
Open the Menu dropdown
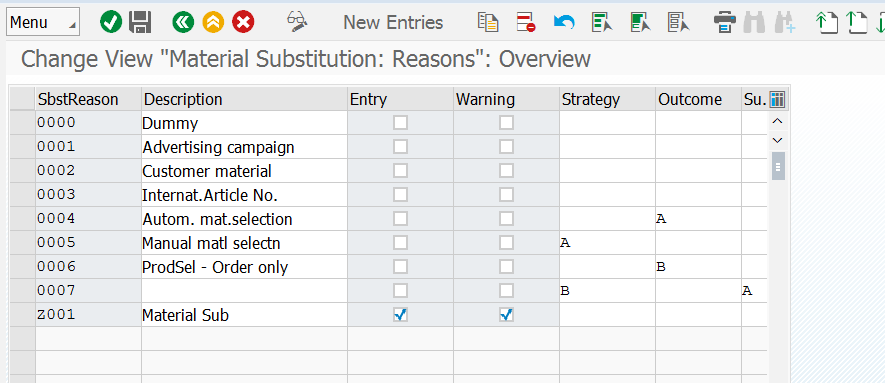43,23
